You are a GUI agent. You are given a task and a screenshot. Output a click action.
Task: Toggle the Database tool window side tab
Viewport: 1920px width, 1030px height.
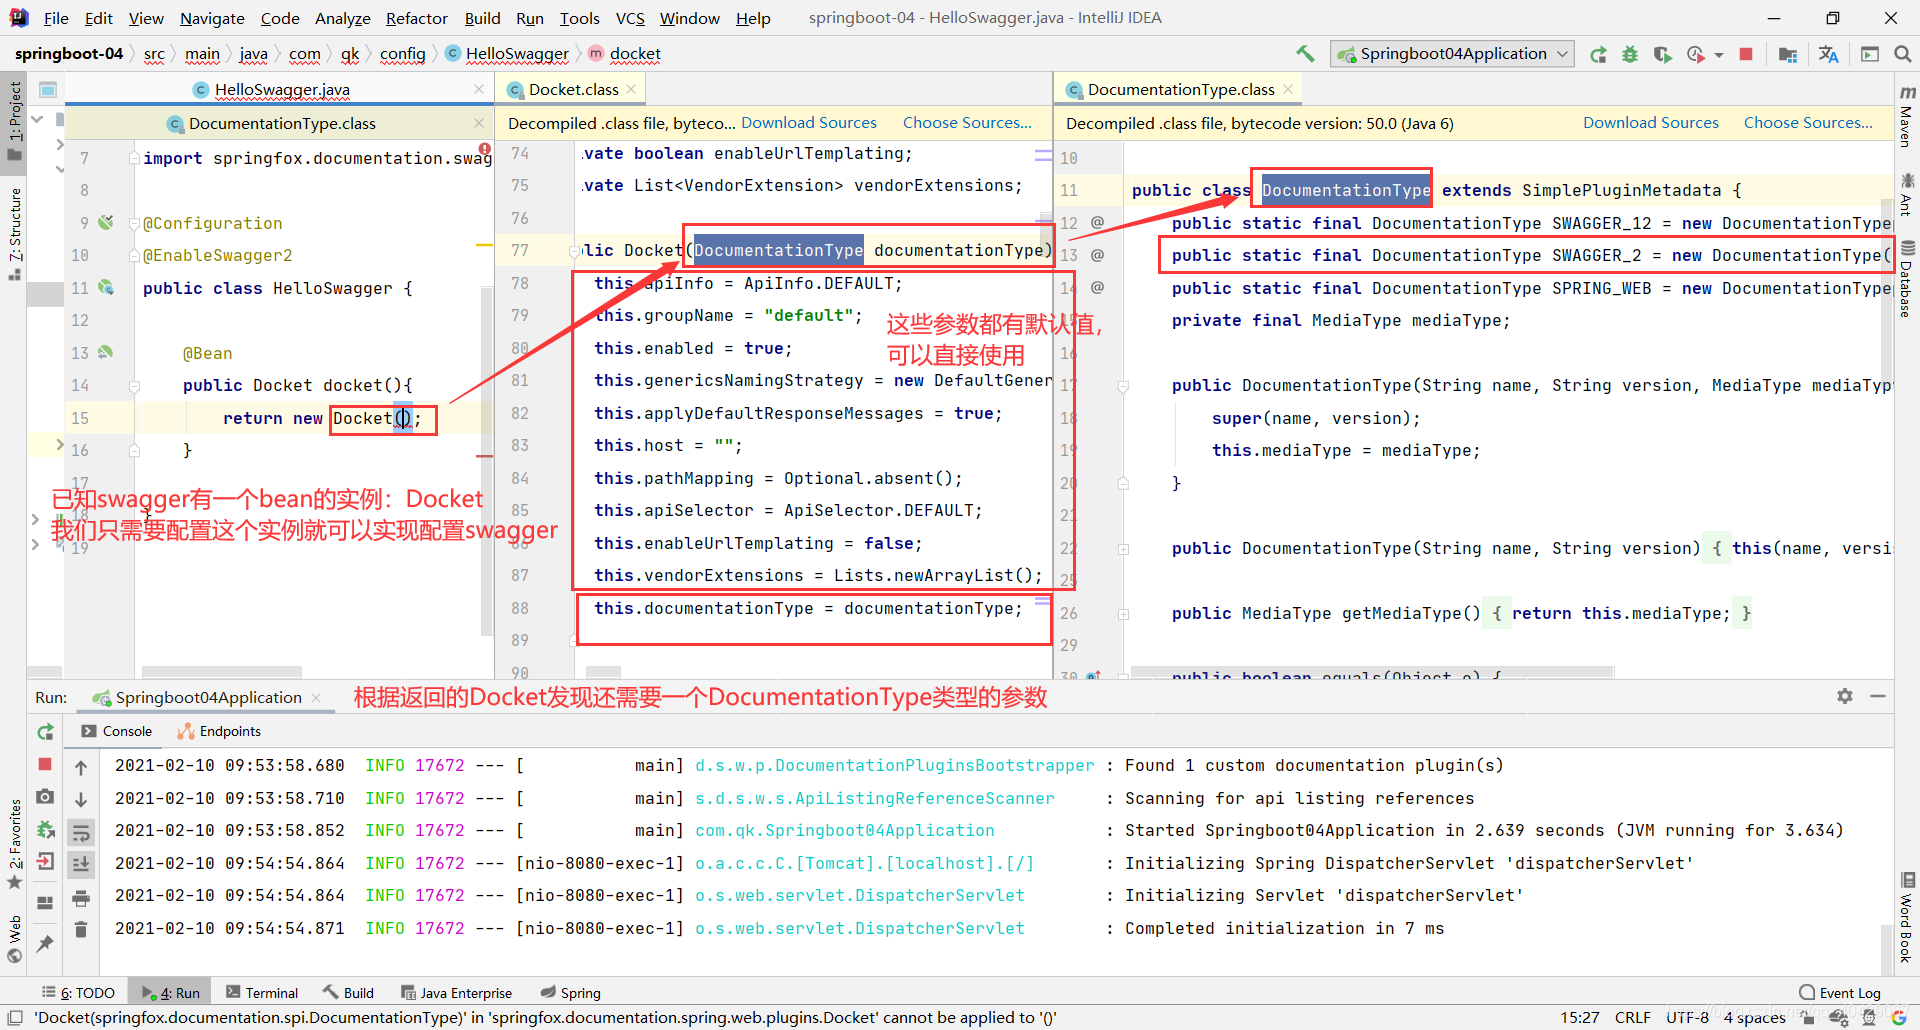pyautogui.click(x=1907, y=279)
